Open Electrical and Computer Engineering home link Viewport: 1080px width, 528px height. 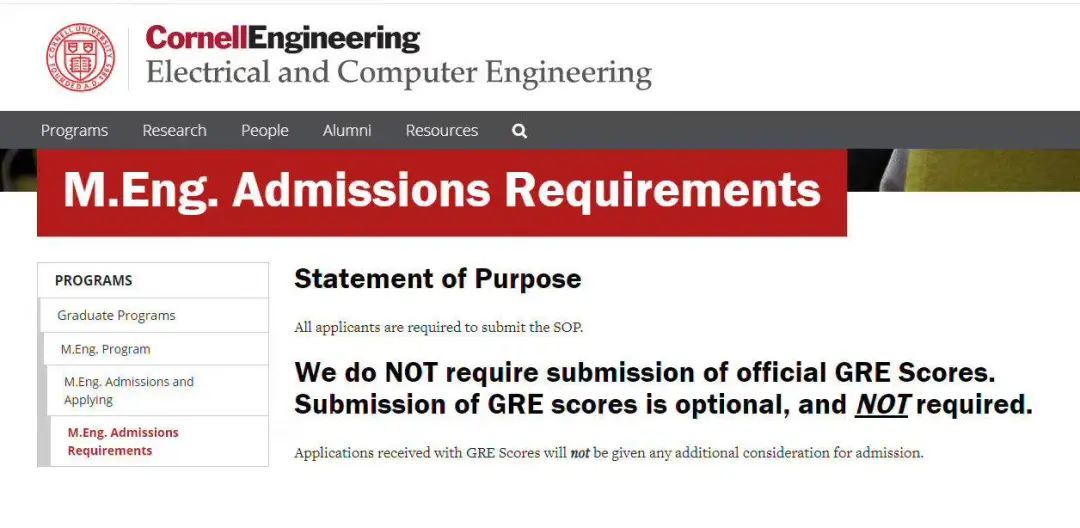[398, 73]
